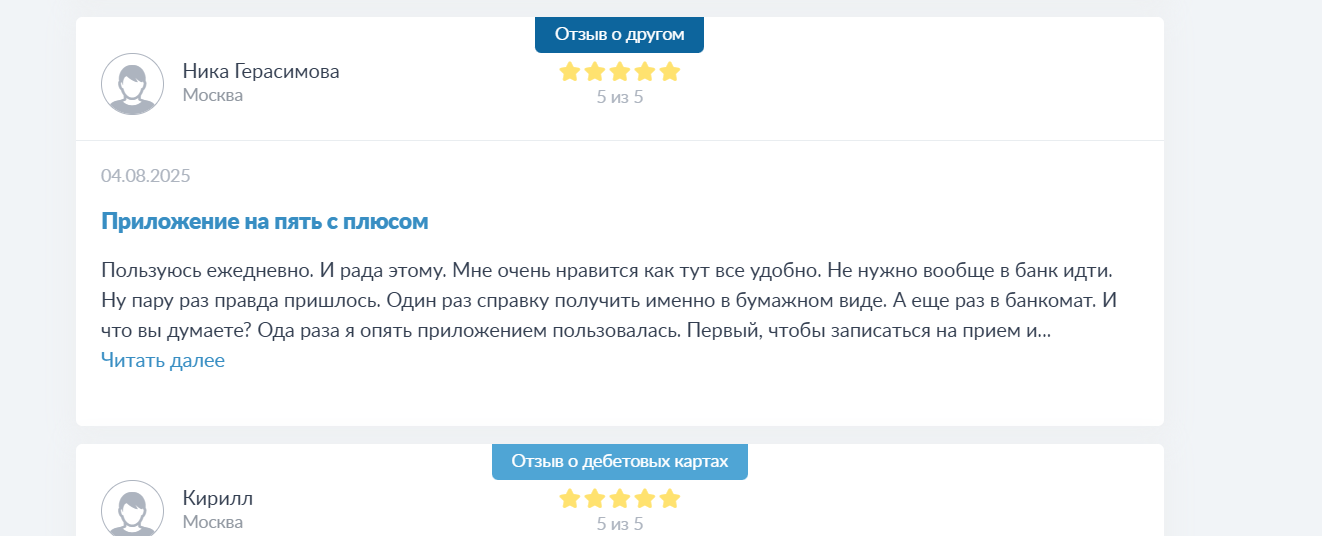
Task: Open the "Отзыв о дебетовых картах" badge
Action: (x=620, y=461)
